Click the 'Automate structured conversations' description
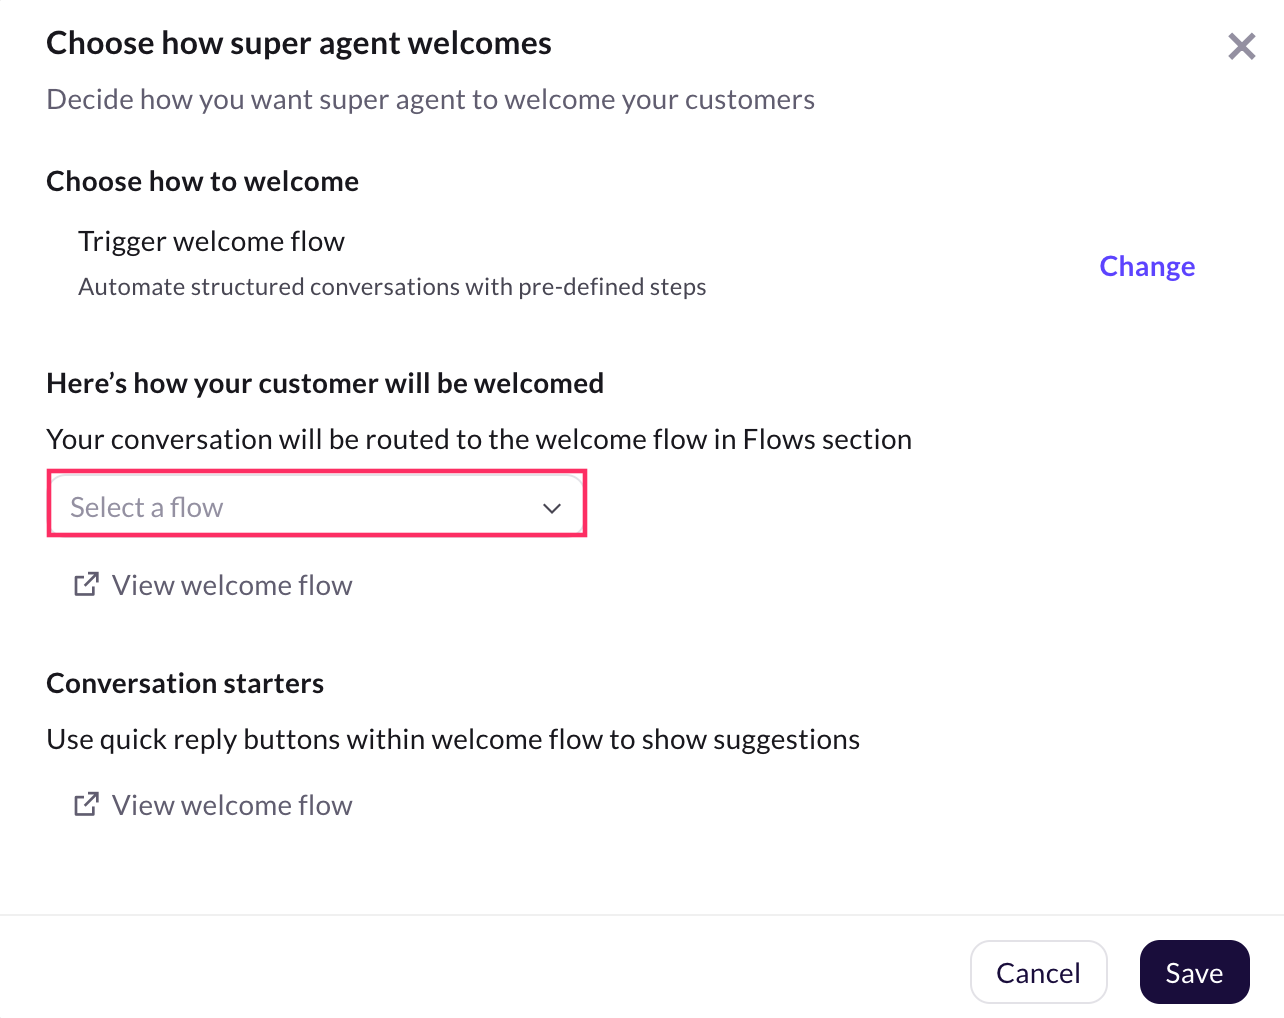The image size is (1284, 1018). [392, 287]
